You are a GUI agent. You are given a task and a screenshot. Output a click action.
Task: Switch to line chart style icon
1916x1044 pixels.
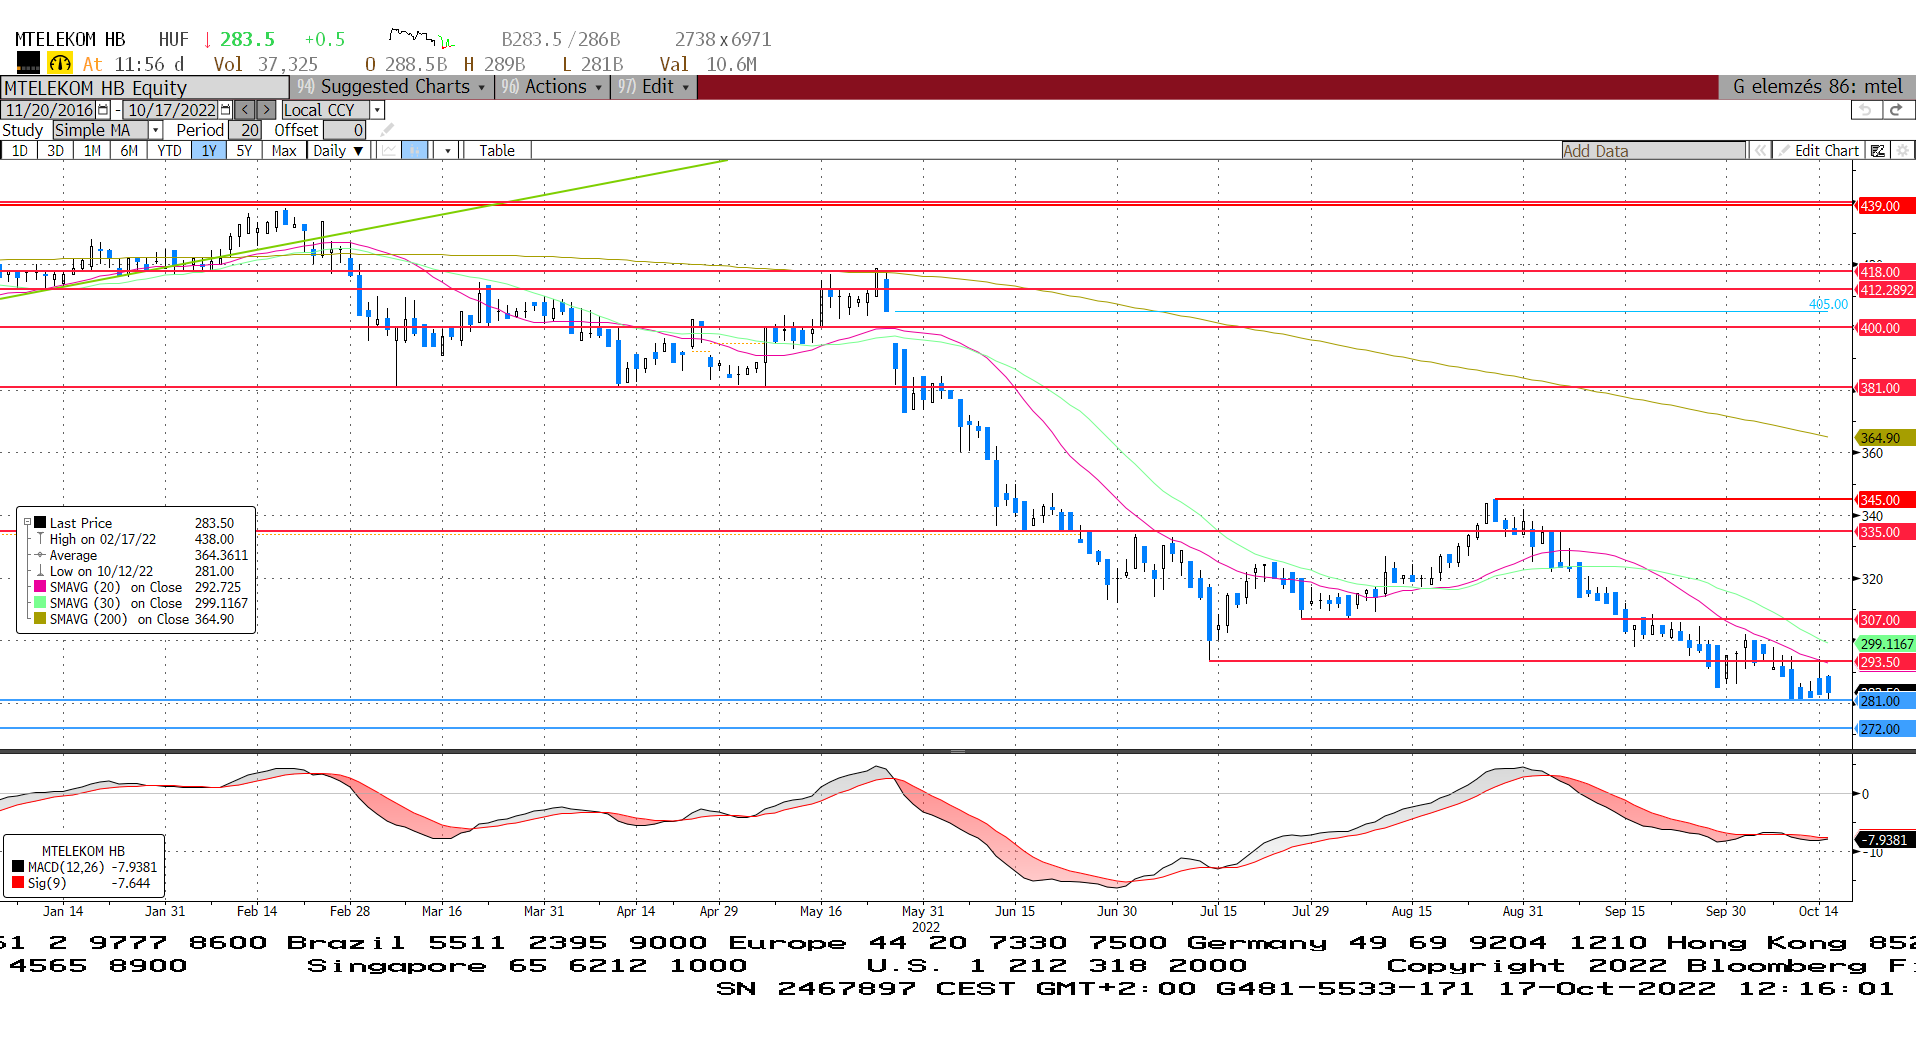point(389,150)
